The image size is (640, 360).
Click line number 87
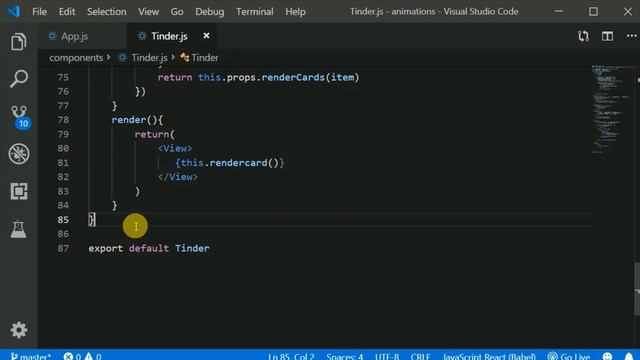[63, 248]
